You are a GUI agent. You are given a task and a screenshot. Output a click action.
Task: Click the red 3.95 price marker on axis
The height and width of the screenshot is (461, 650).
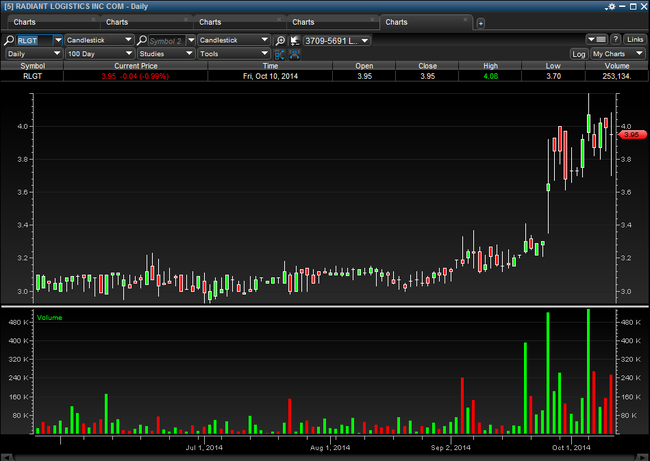(x=631, y=134)
